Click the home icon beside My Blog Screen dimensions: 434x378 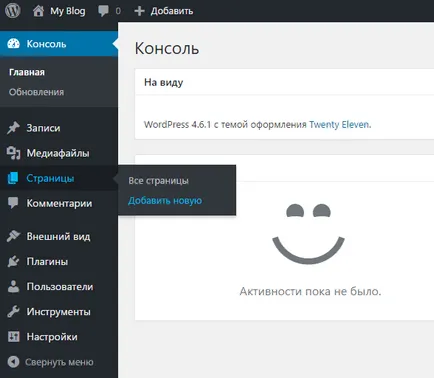click(x=38, y=11)
